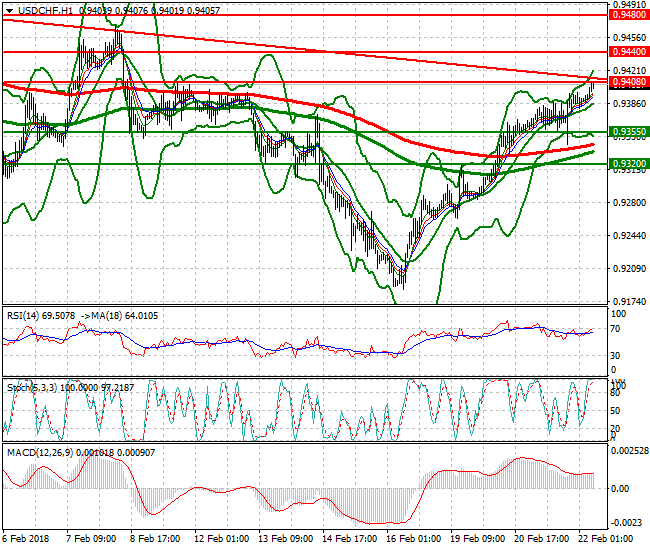The height and width of the screenshot is (550, 650).
Task: Click the 22 Feb 01:00 time axis label
Action: pos(605,539)
